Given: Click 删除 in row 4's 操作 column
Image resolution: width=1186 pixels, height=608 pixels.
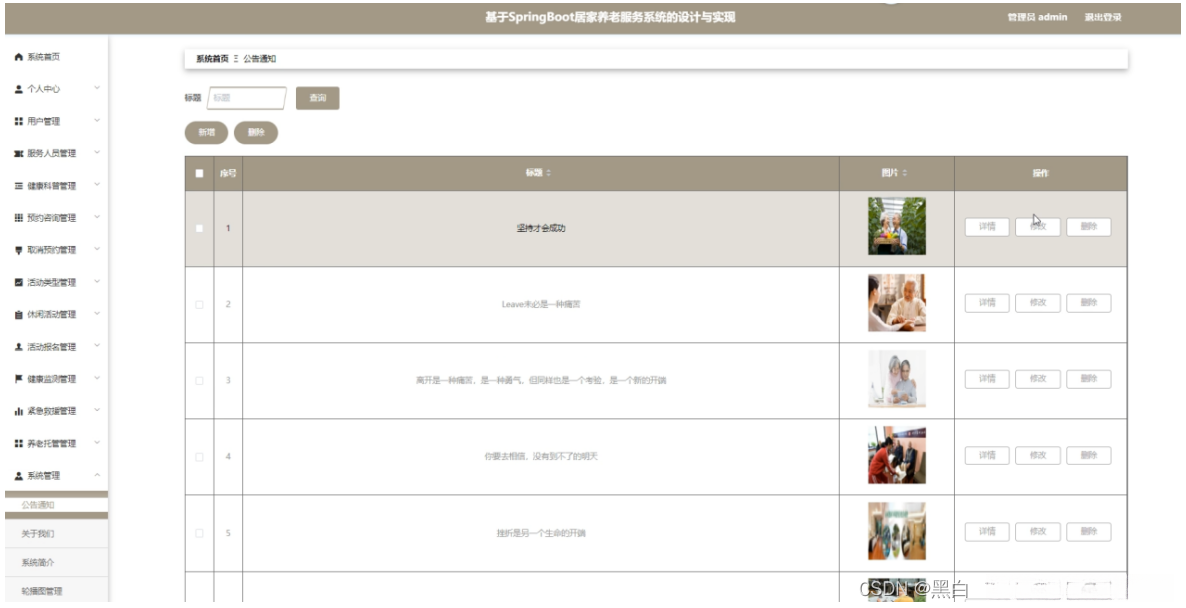Looking at the screenshot, I should coord(1088,455).
